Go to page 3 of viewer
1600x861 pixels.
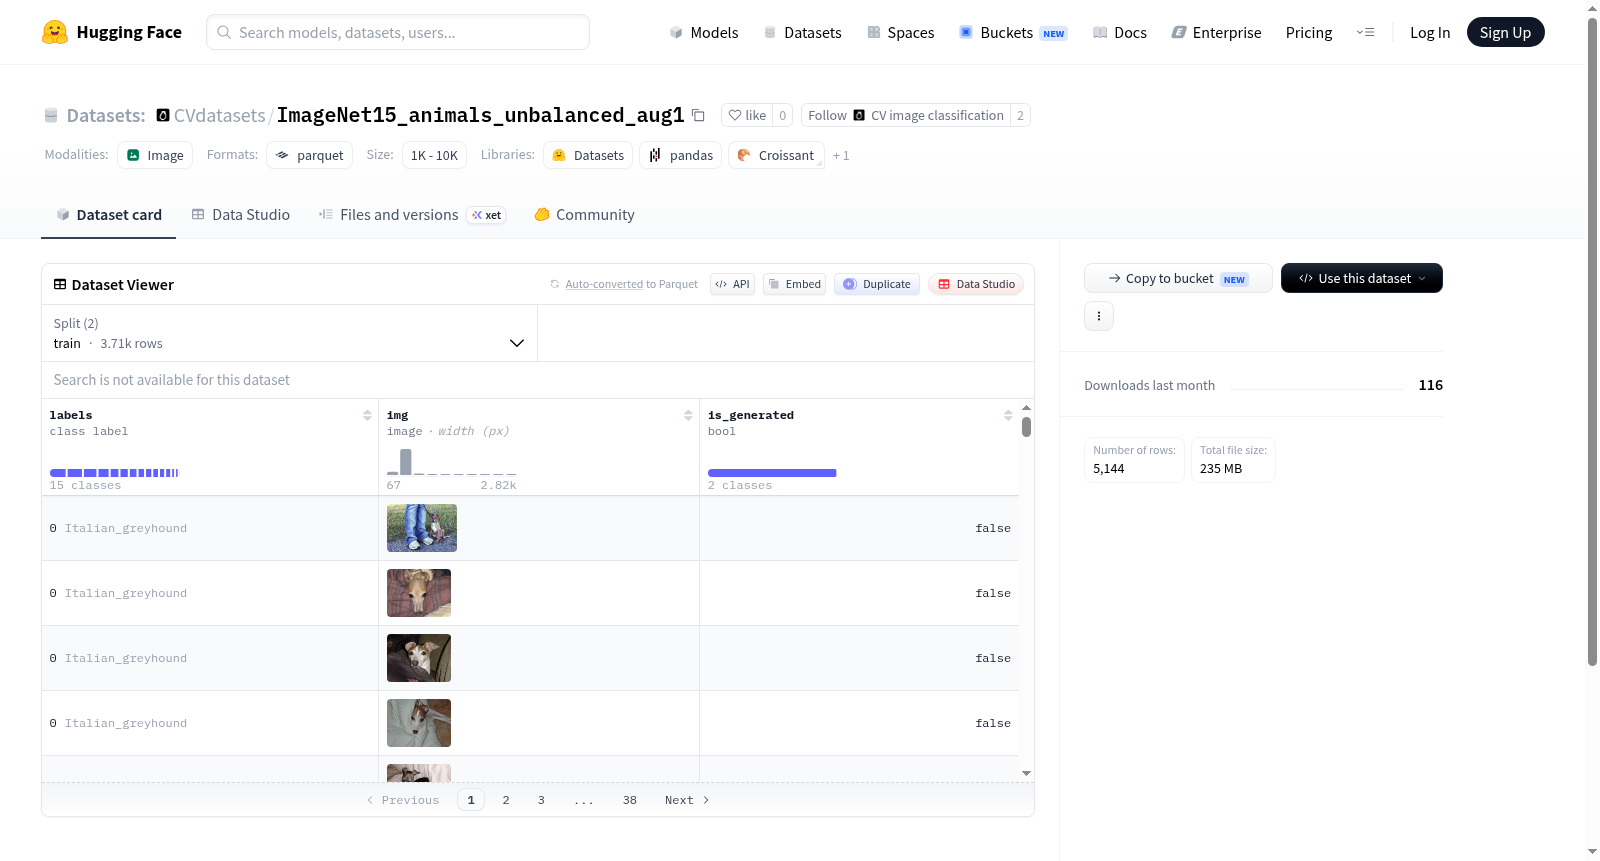point(541,800)
